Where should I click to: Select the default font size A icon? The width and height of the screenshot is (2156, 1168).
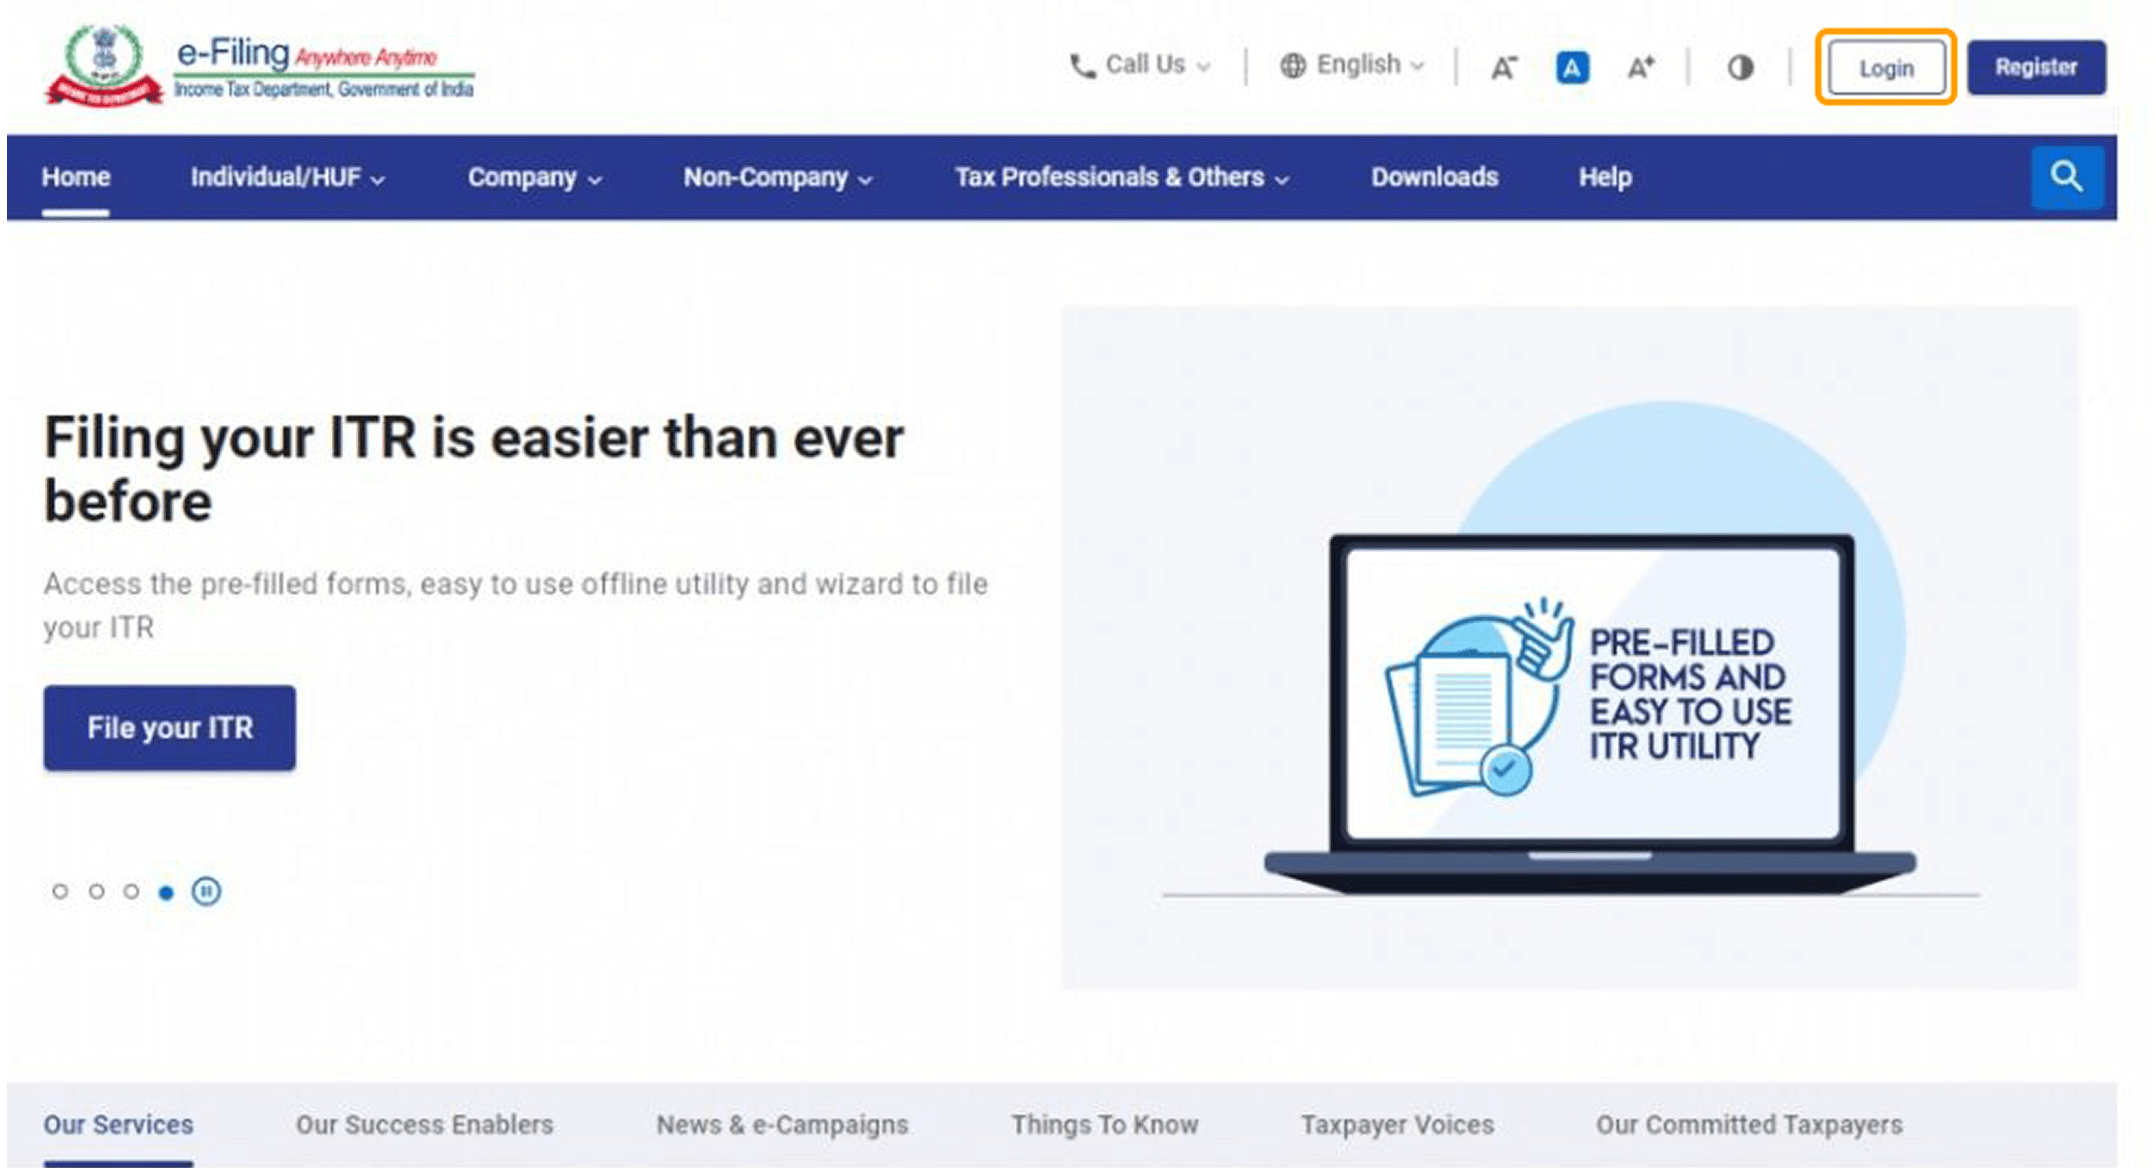pos(1571,68)
